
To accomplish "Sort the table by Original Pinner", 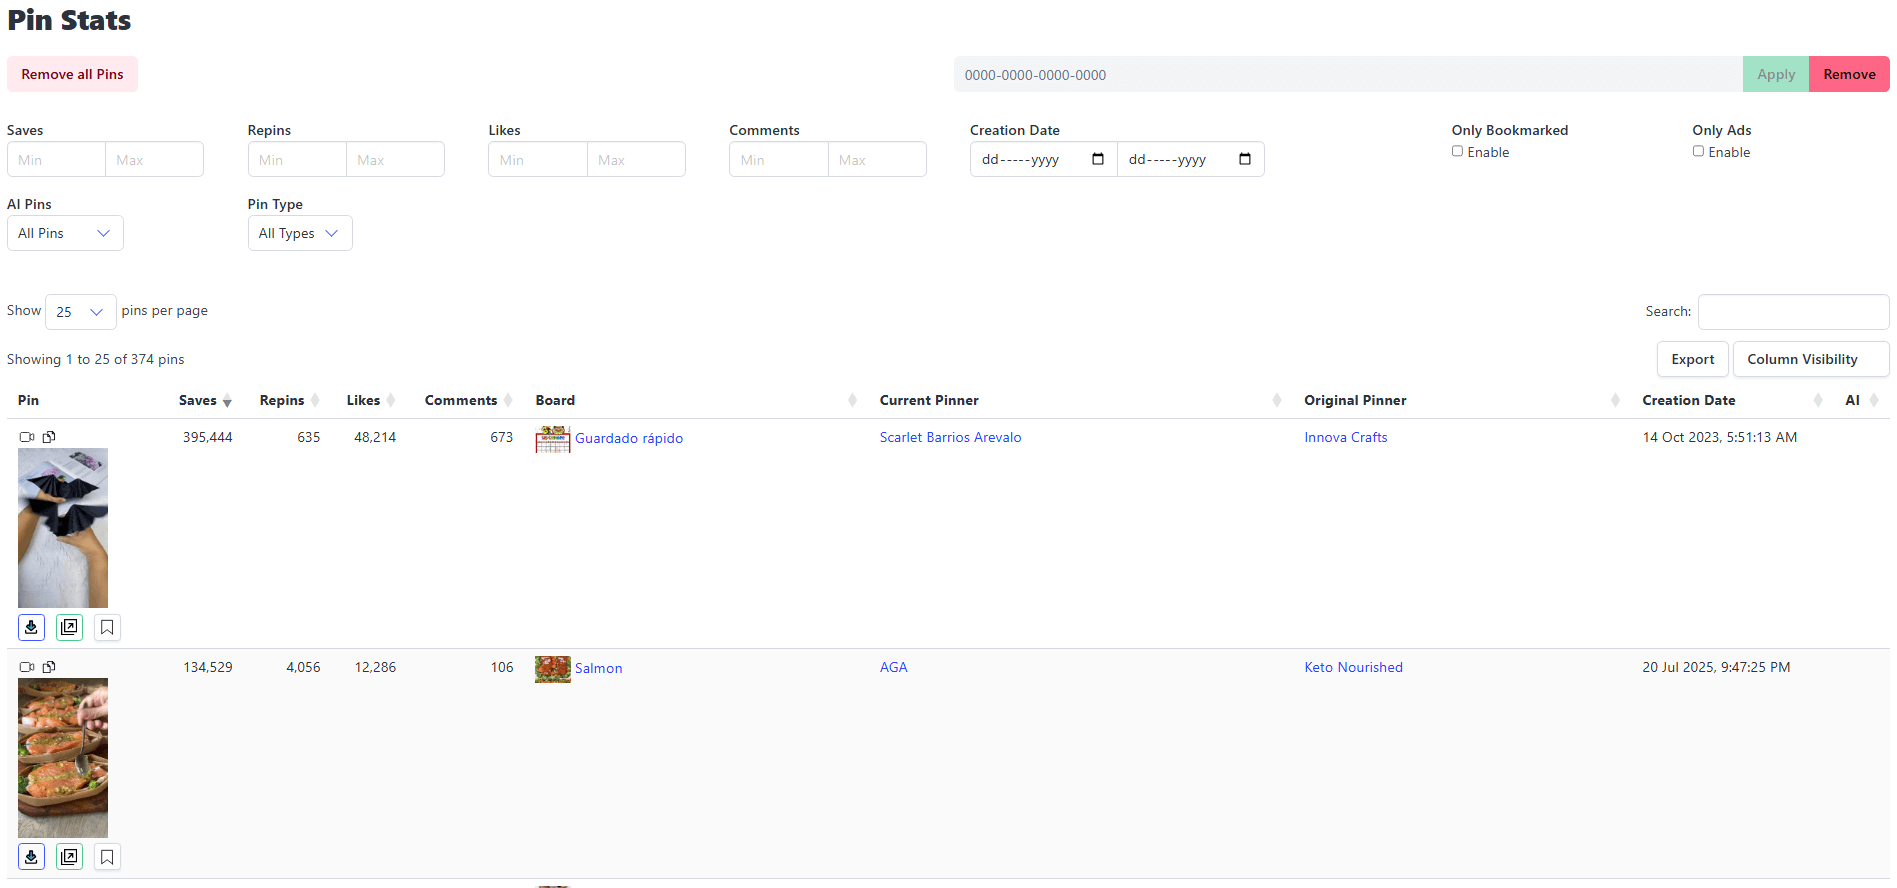I will point(1460,400).
